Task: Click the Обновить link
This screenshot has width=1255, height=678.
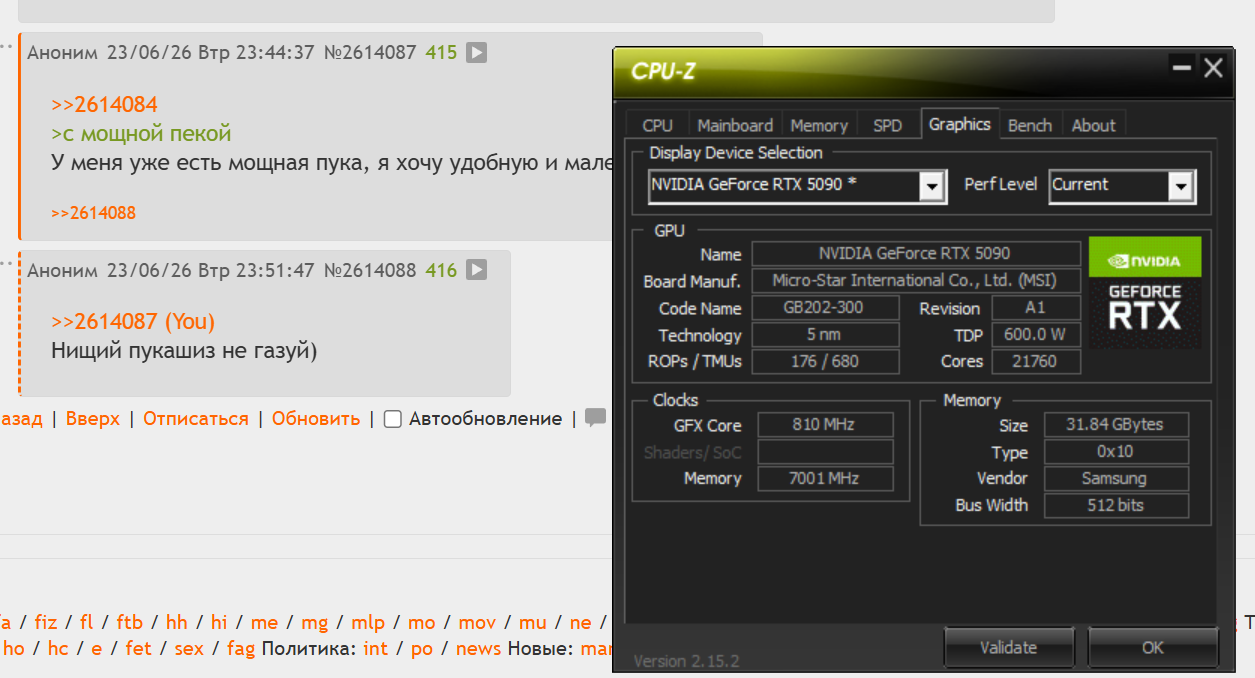Action: click(x=316, y=419)
